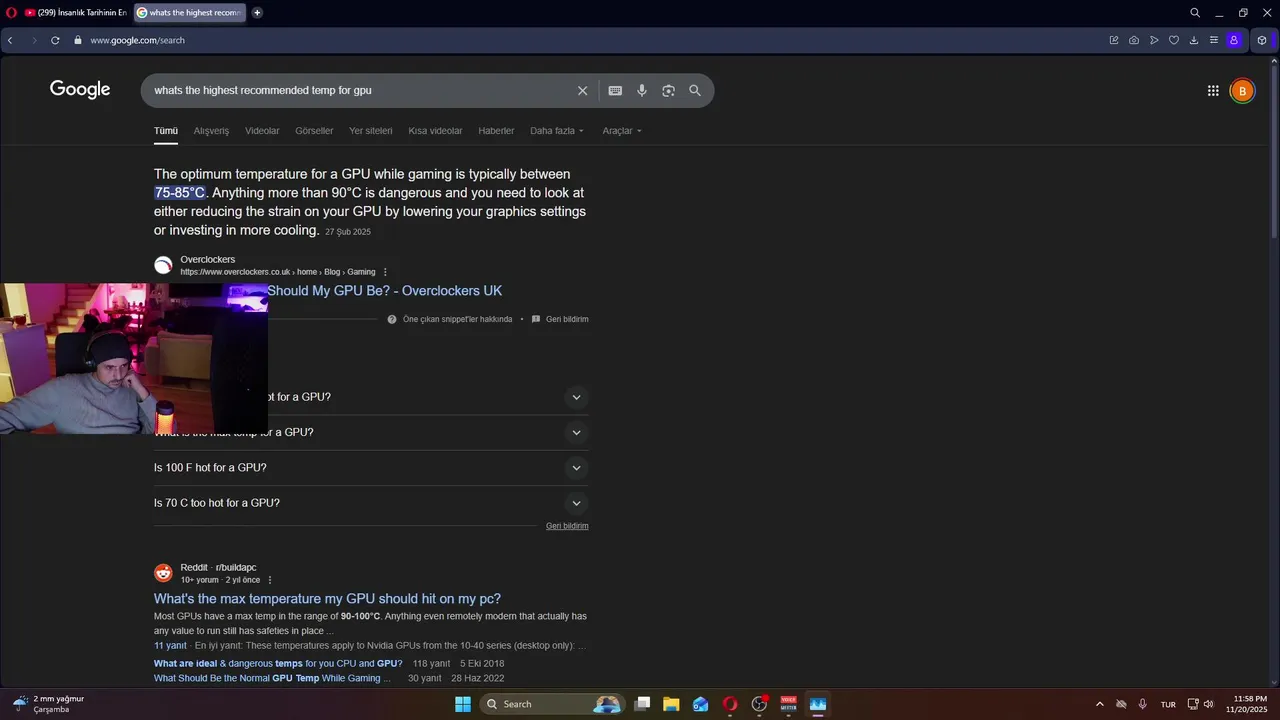Viewport: 1280px width, 720px height.
Task: Open Easy Setup sliders icon
Action: [1214, 40]
